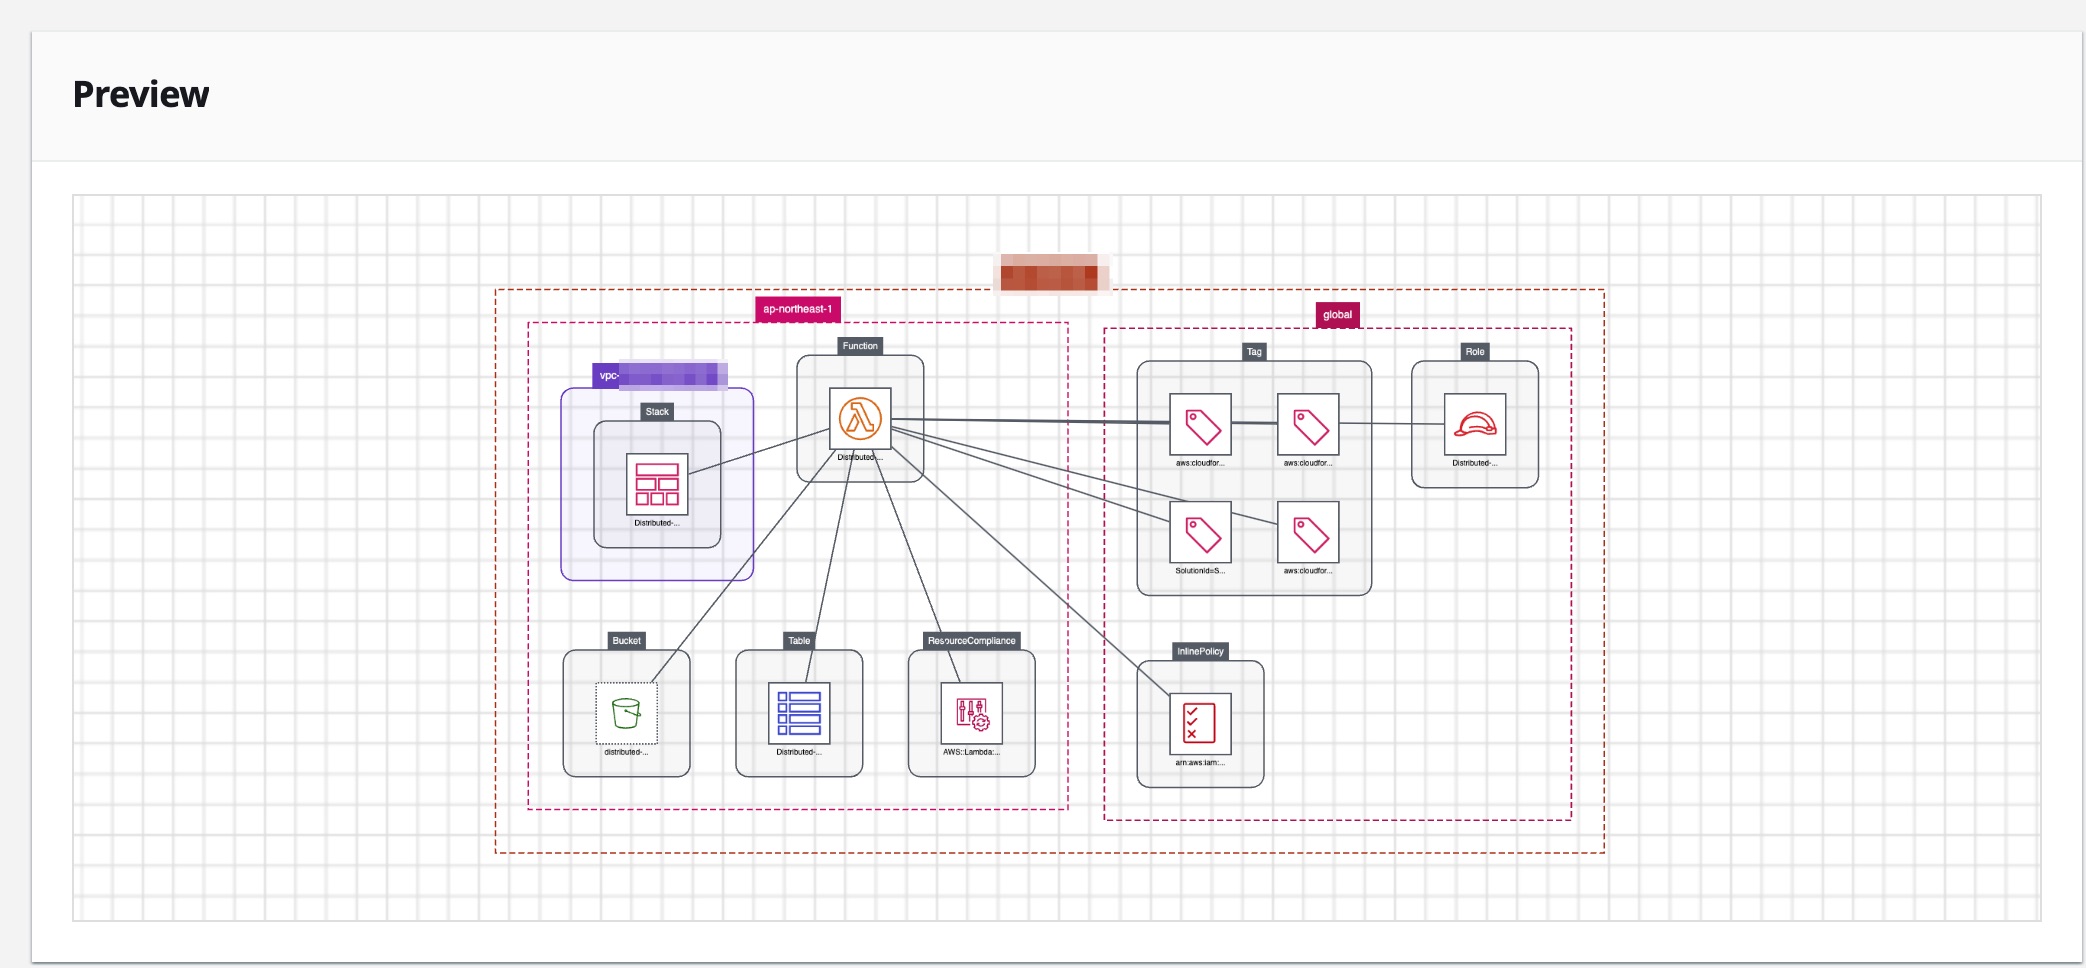Click the Bucket group header label
This screenshot has width=2086, height=968.
pyautogui.click(x=626, y=641)
